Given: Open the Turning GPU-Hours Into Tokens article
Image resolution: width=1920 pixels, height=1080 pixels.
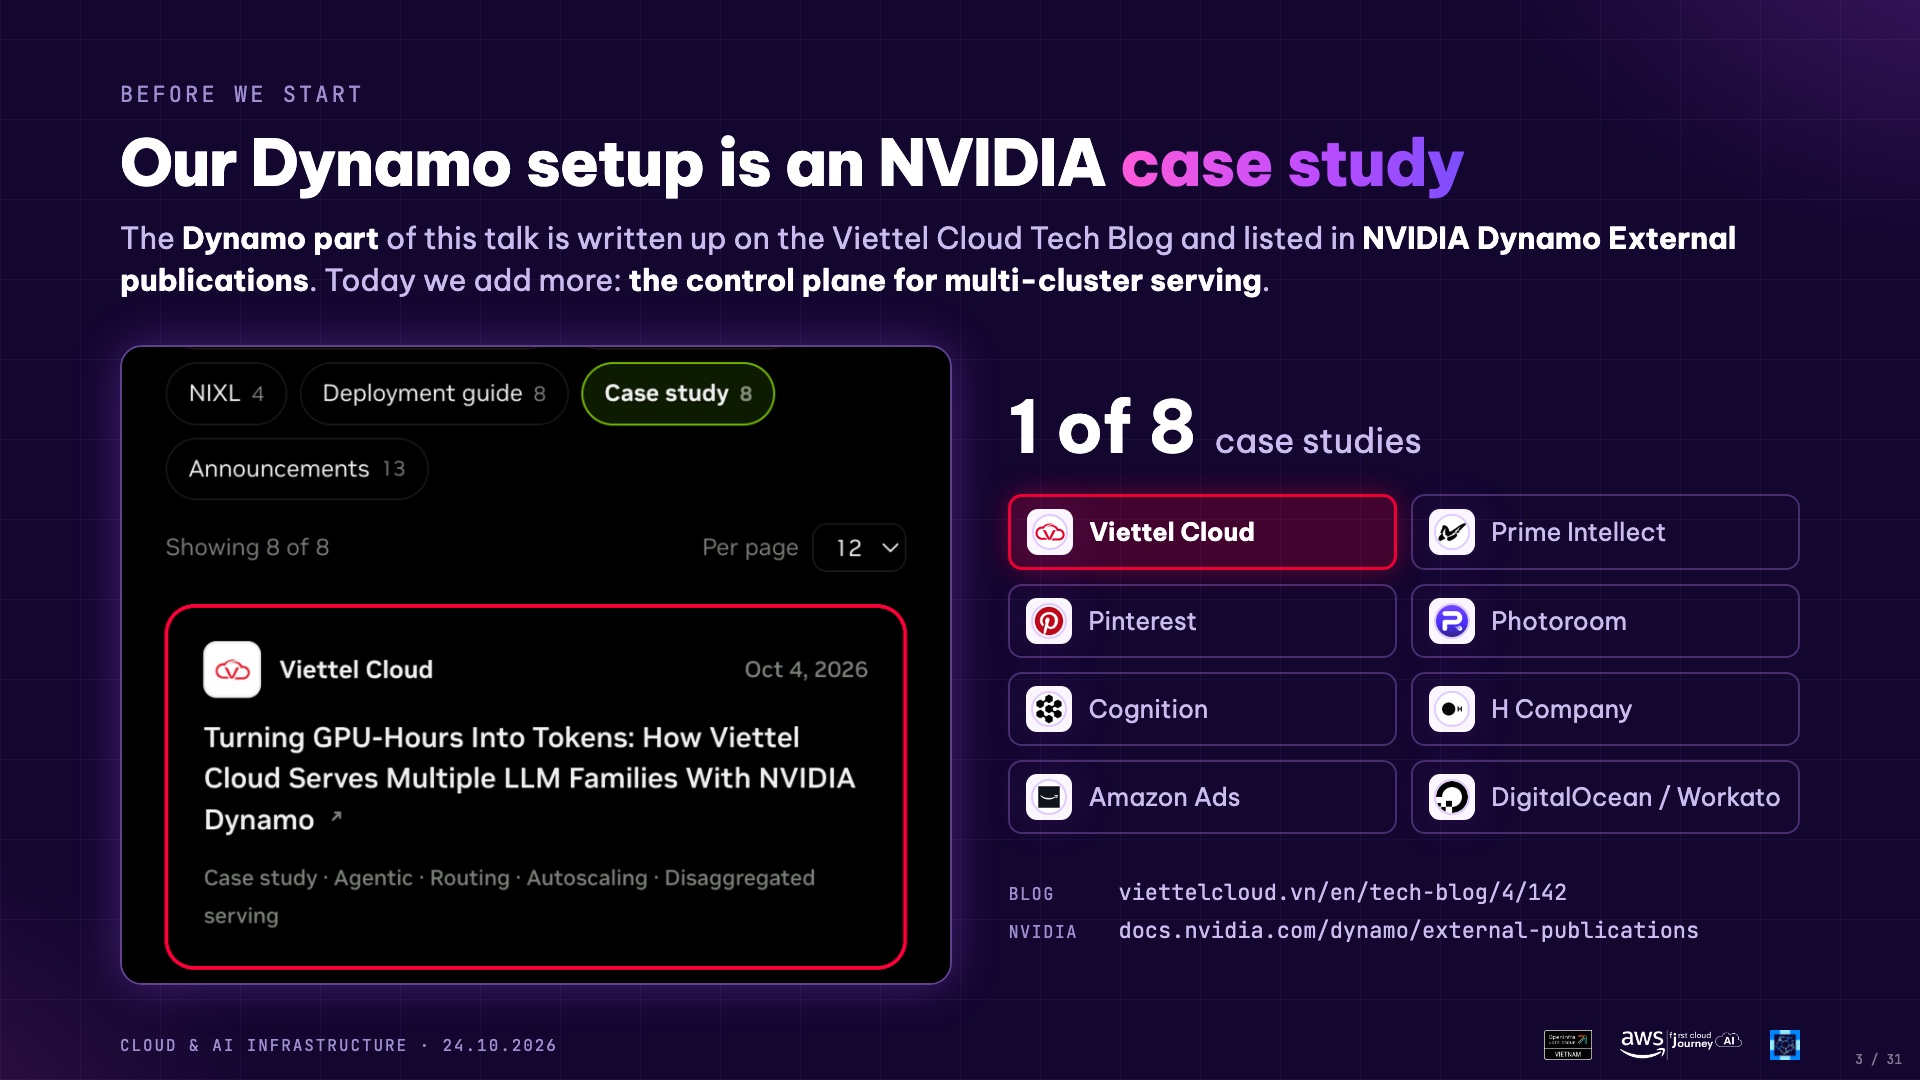Looking at the screenshot, I should pos(529,778).
